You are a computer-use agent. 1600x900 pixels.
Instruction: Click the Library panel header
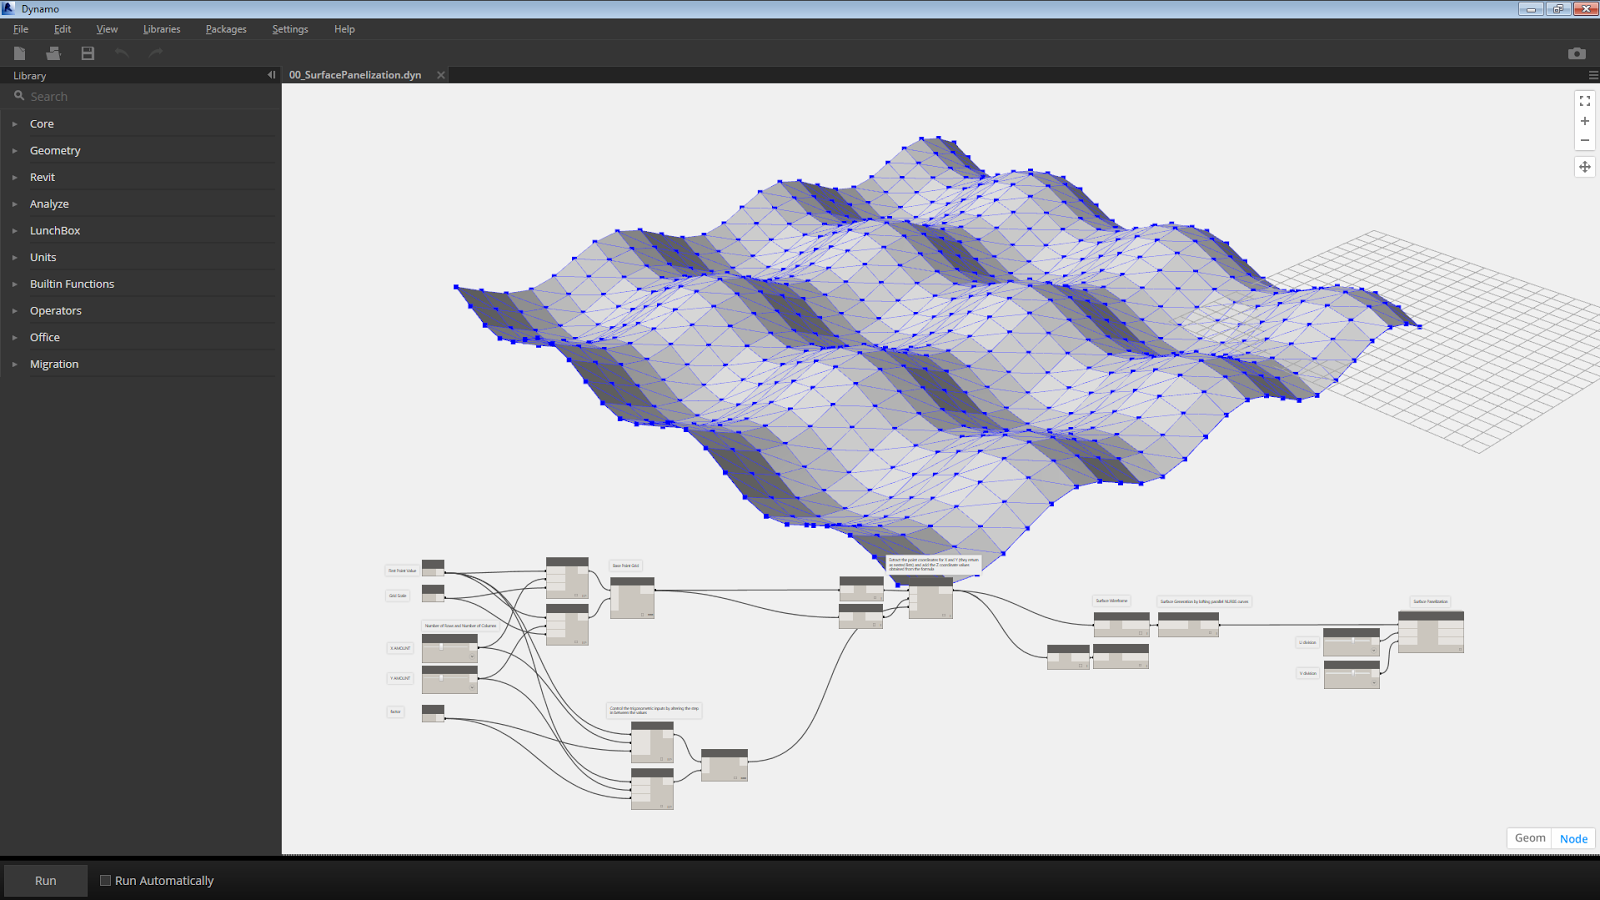pos(138,75)
